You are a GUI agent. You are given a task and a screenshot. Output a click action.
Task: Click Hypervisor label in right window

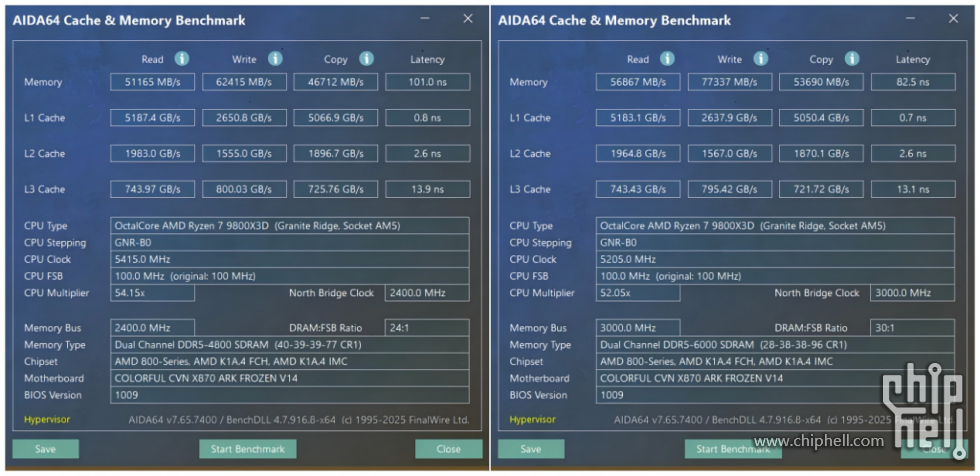[x=532, y=420]
